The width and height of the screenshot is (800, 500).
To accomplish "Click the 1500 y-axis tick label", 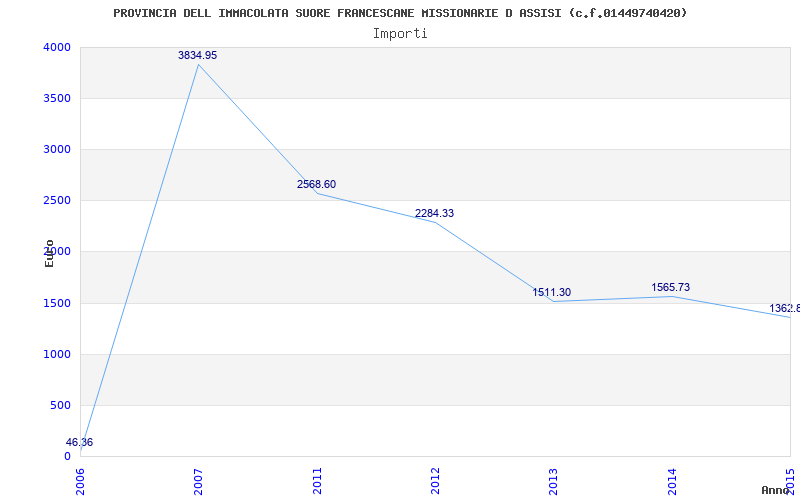I will pos(57,304).
